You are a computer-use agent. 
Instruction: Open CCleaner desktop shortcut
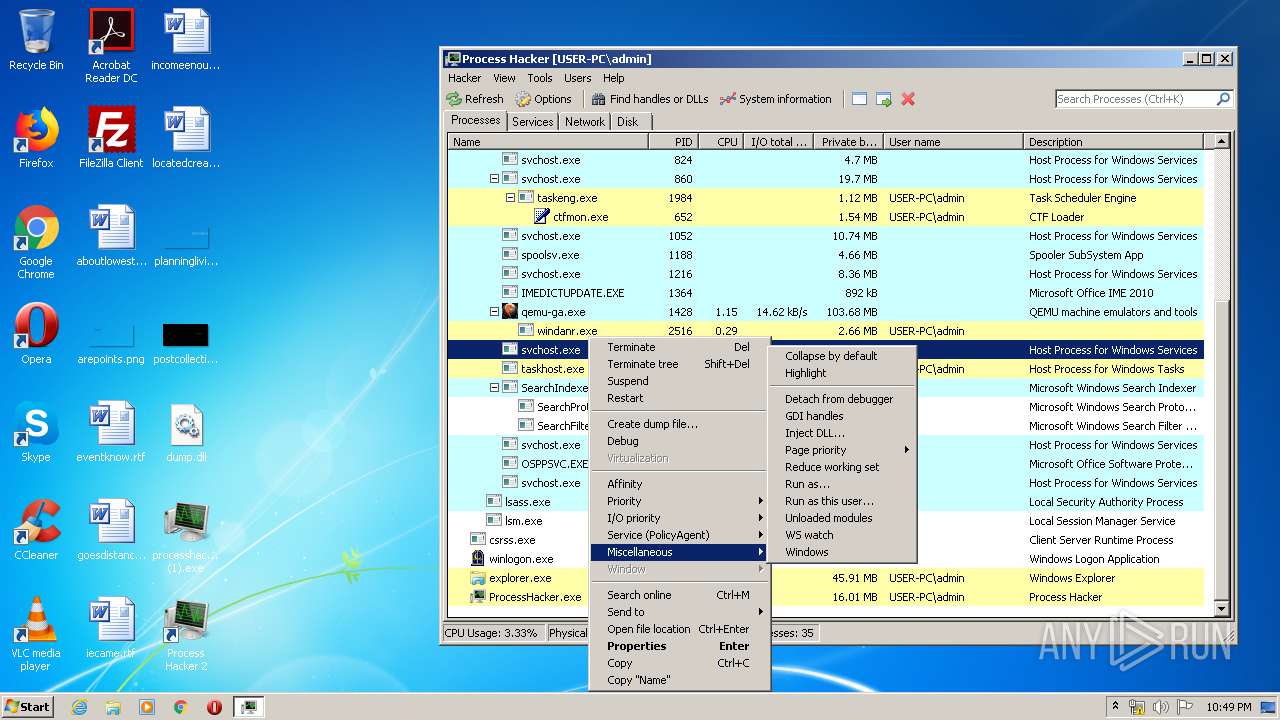(36, 530)
